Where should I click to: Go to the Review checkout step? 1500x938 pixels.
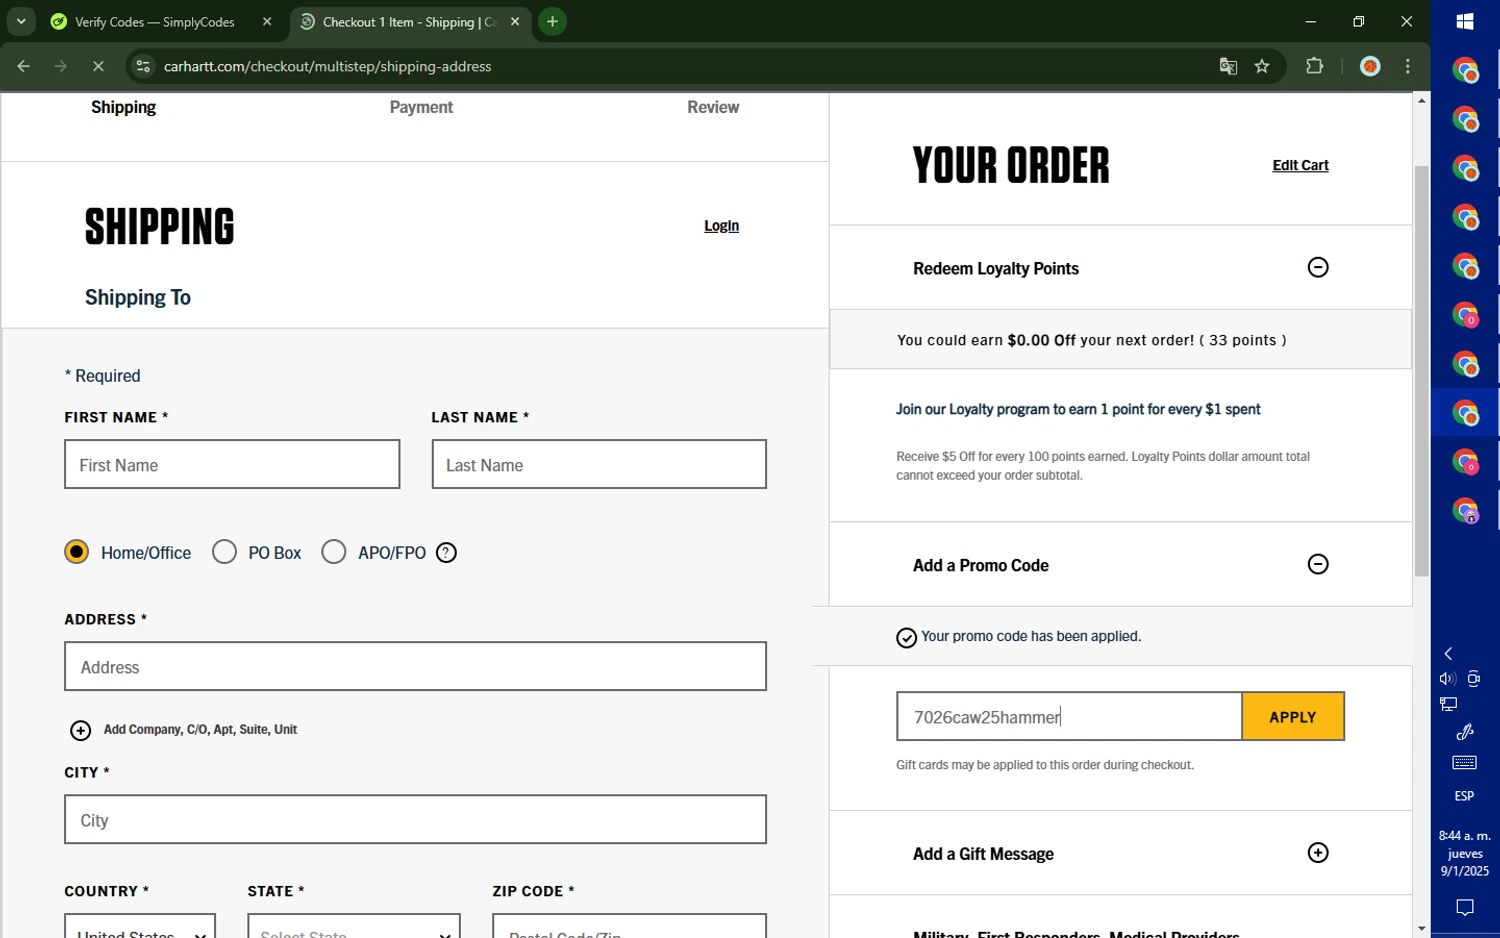click(x=713, y=107)
